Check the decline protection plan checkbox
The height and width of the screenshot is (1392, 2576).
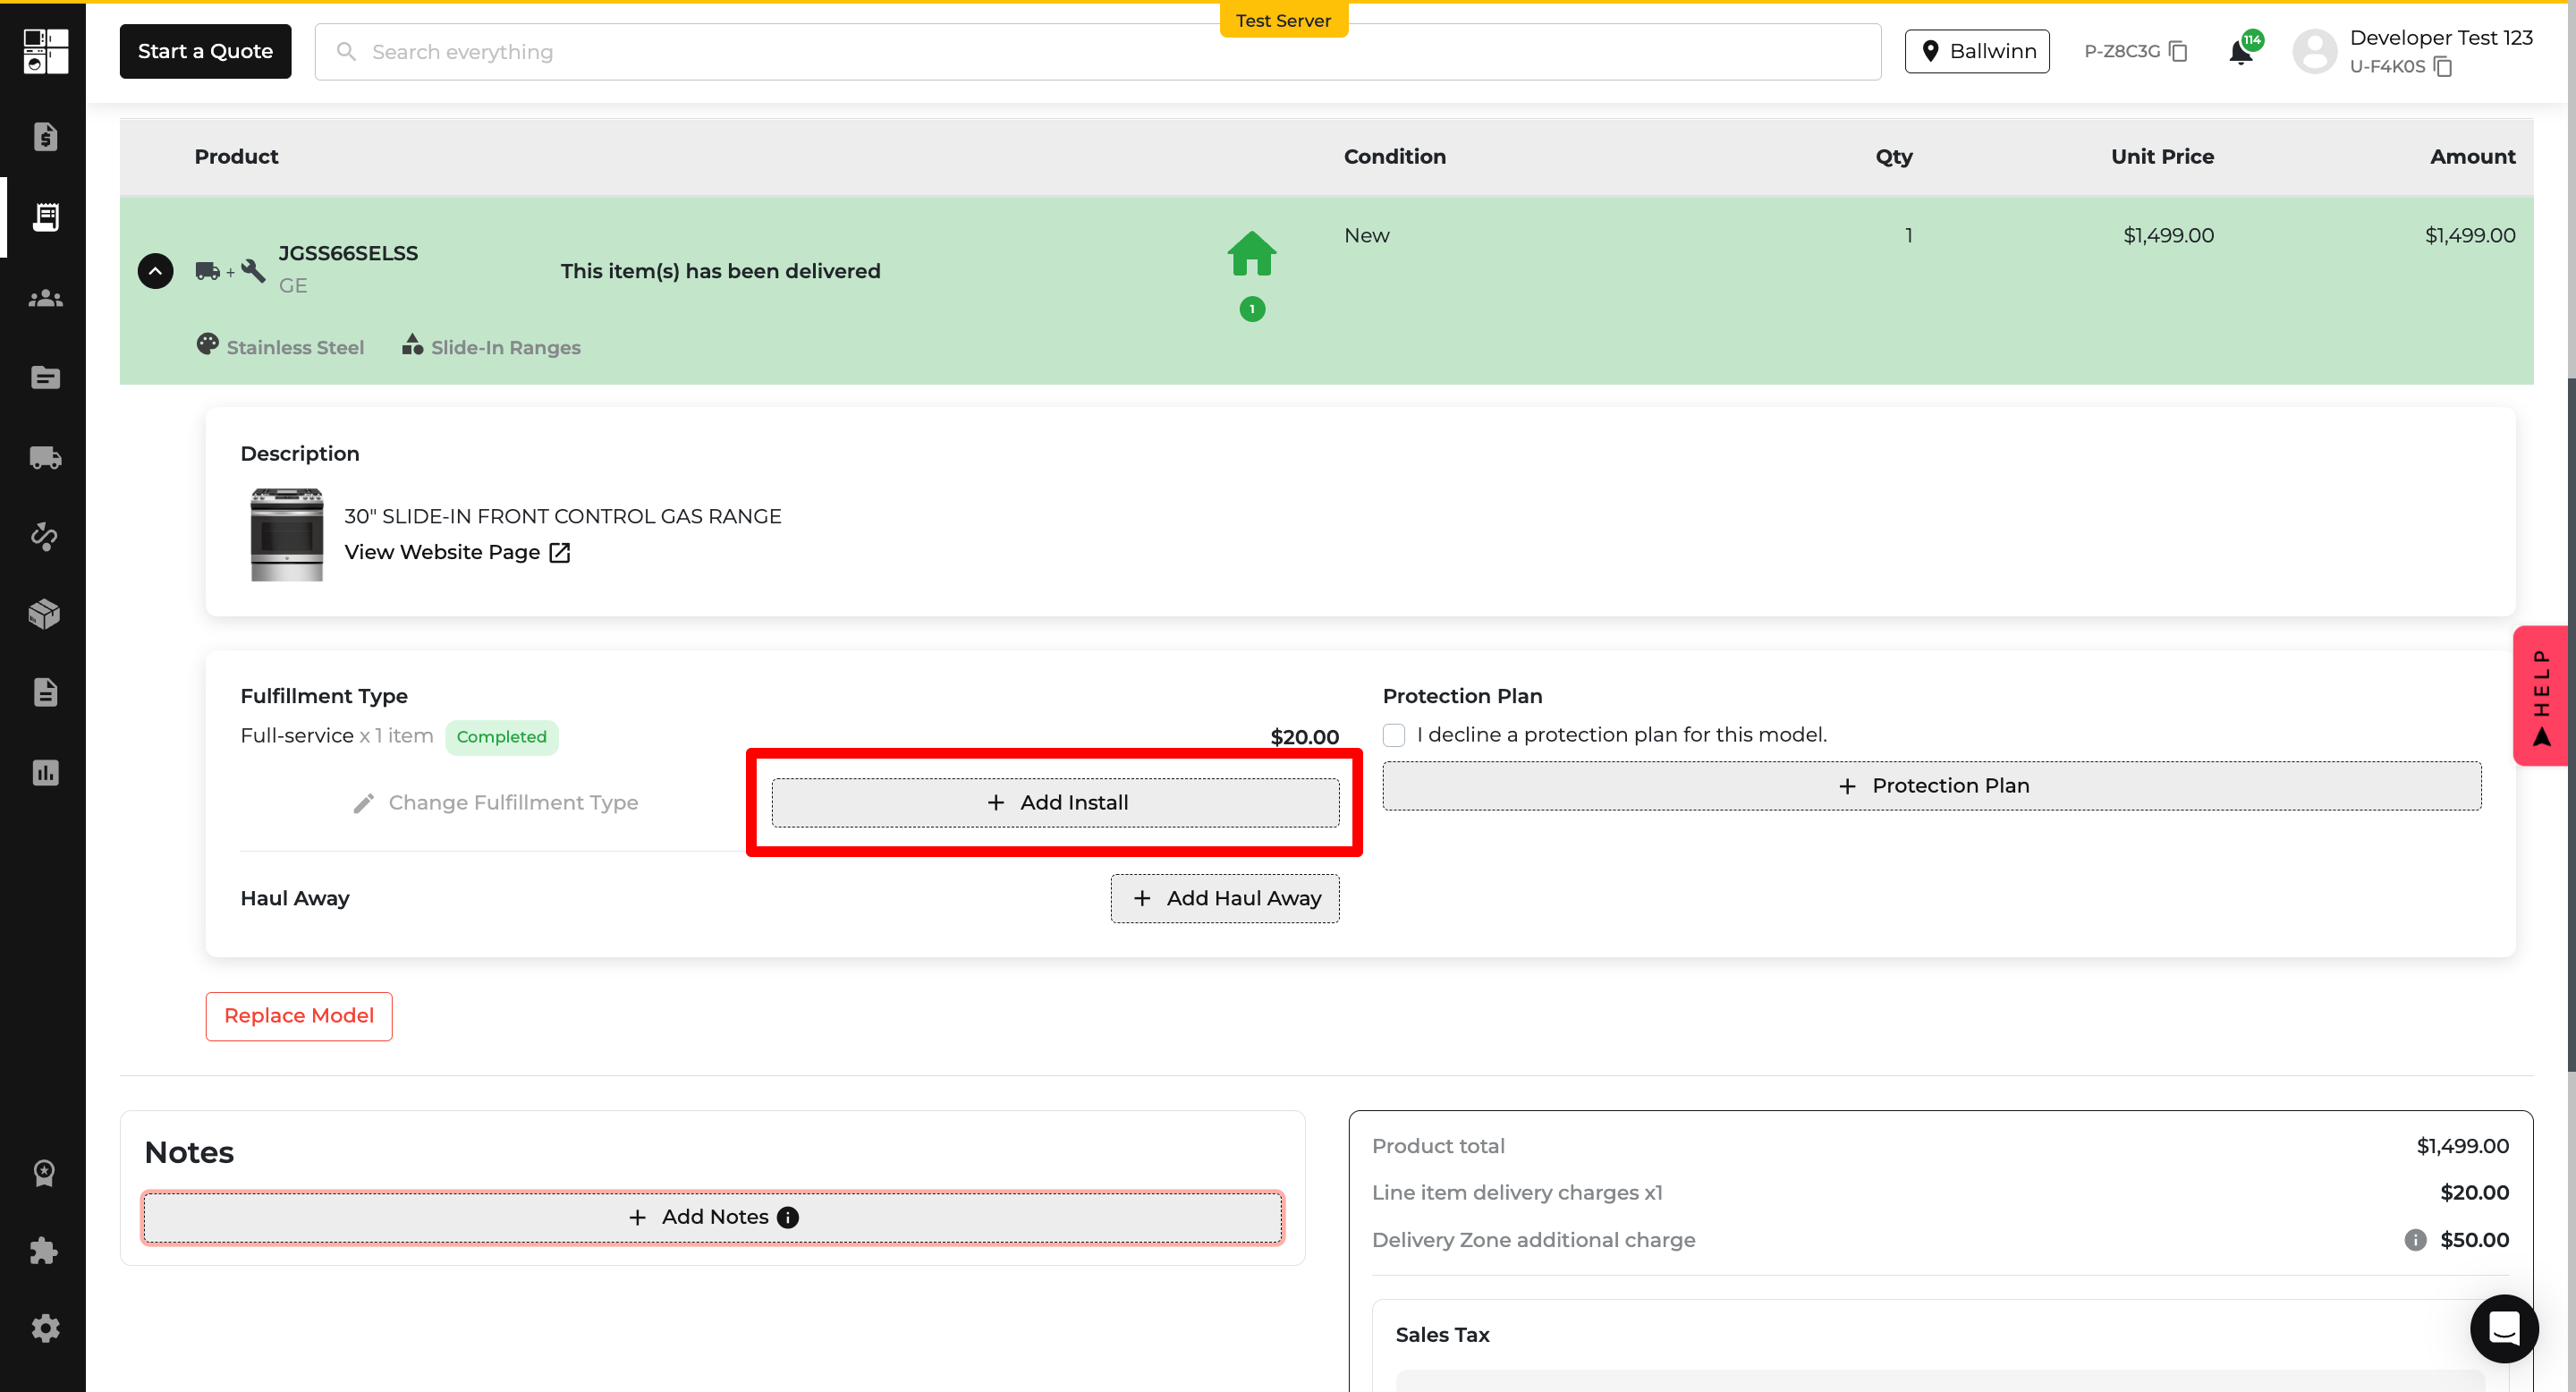(1393, 735)
